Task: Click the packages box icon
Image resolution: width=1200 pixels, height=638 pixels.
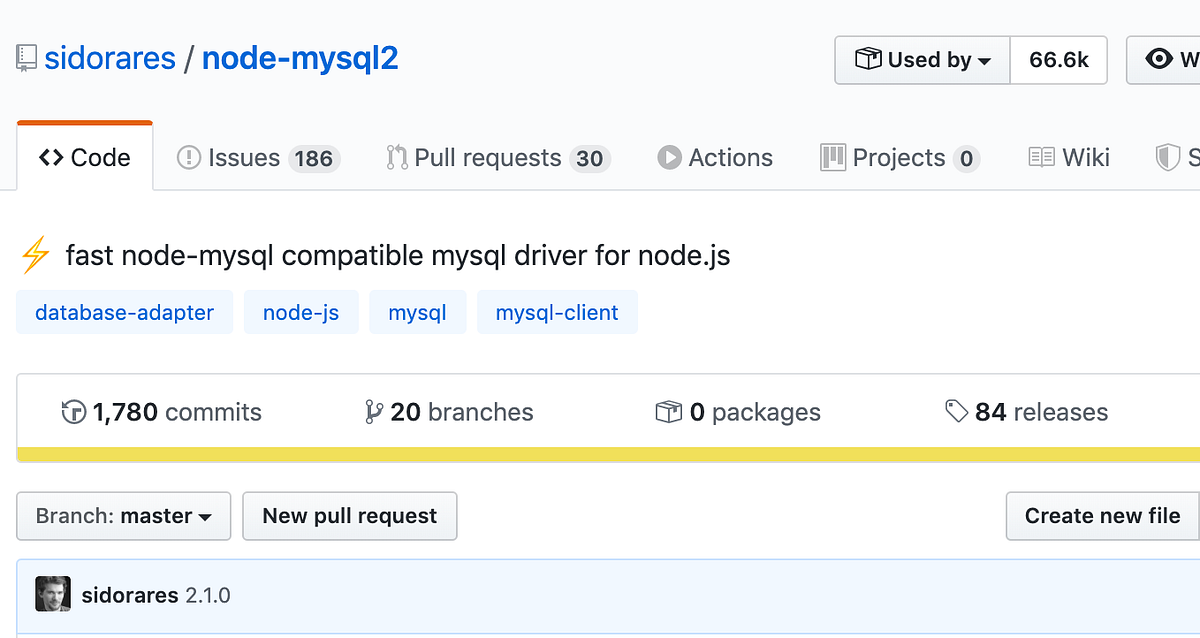Action: (670, 411)
